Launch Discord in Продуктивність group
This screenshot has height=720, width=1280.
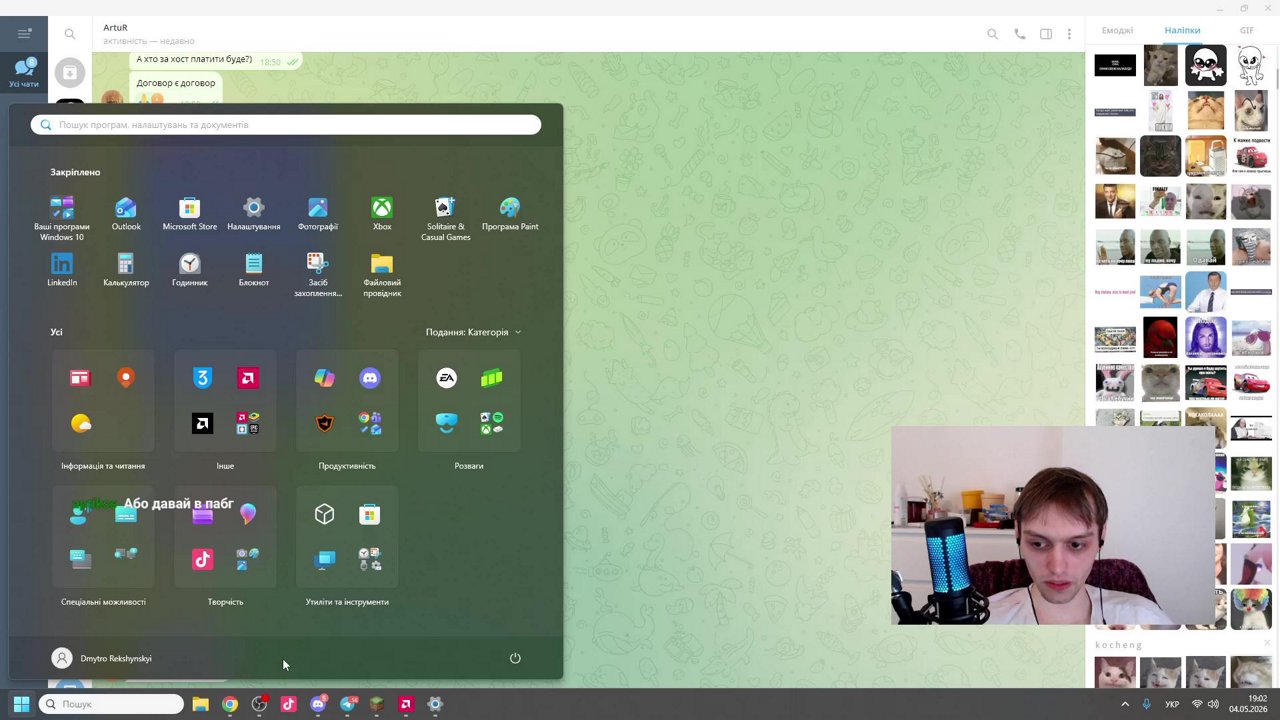[370, 378]
